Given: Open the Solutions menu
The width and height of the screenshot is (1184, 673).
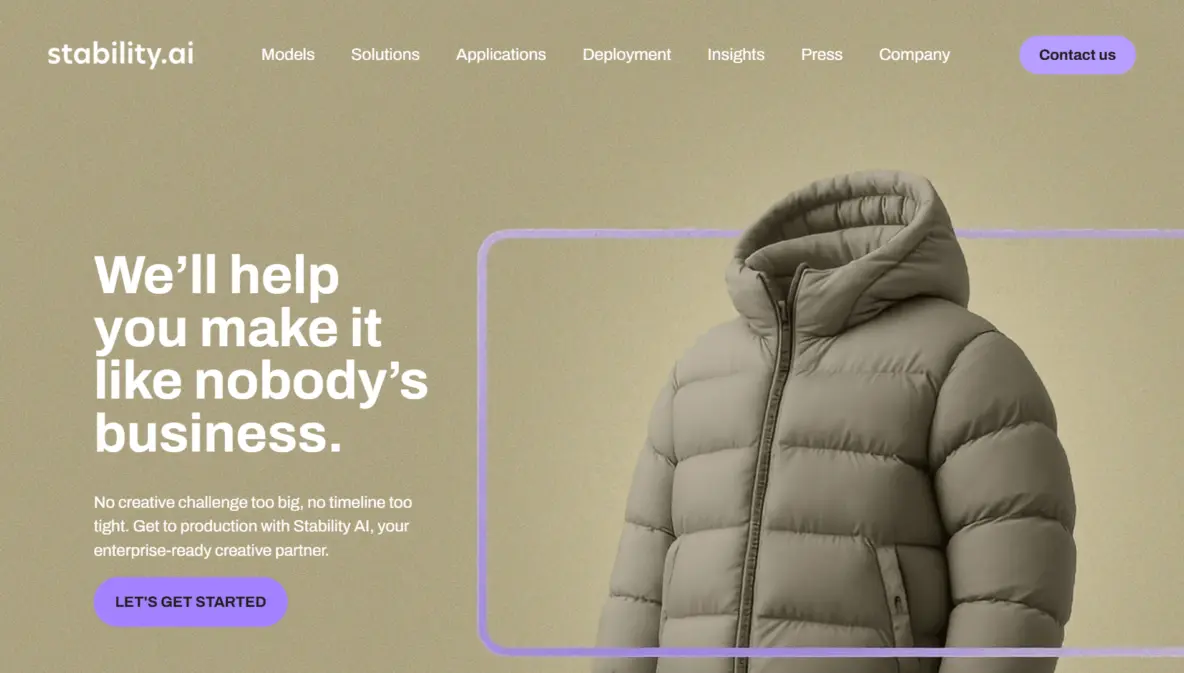Looking at the screenshot, I should [385, 54].
